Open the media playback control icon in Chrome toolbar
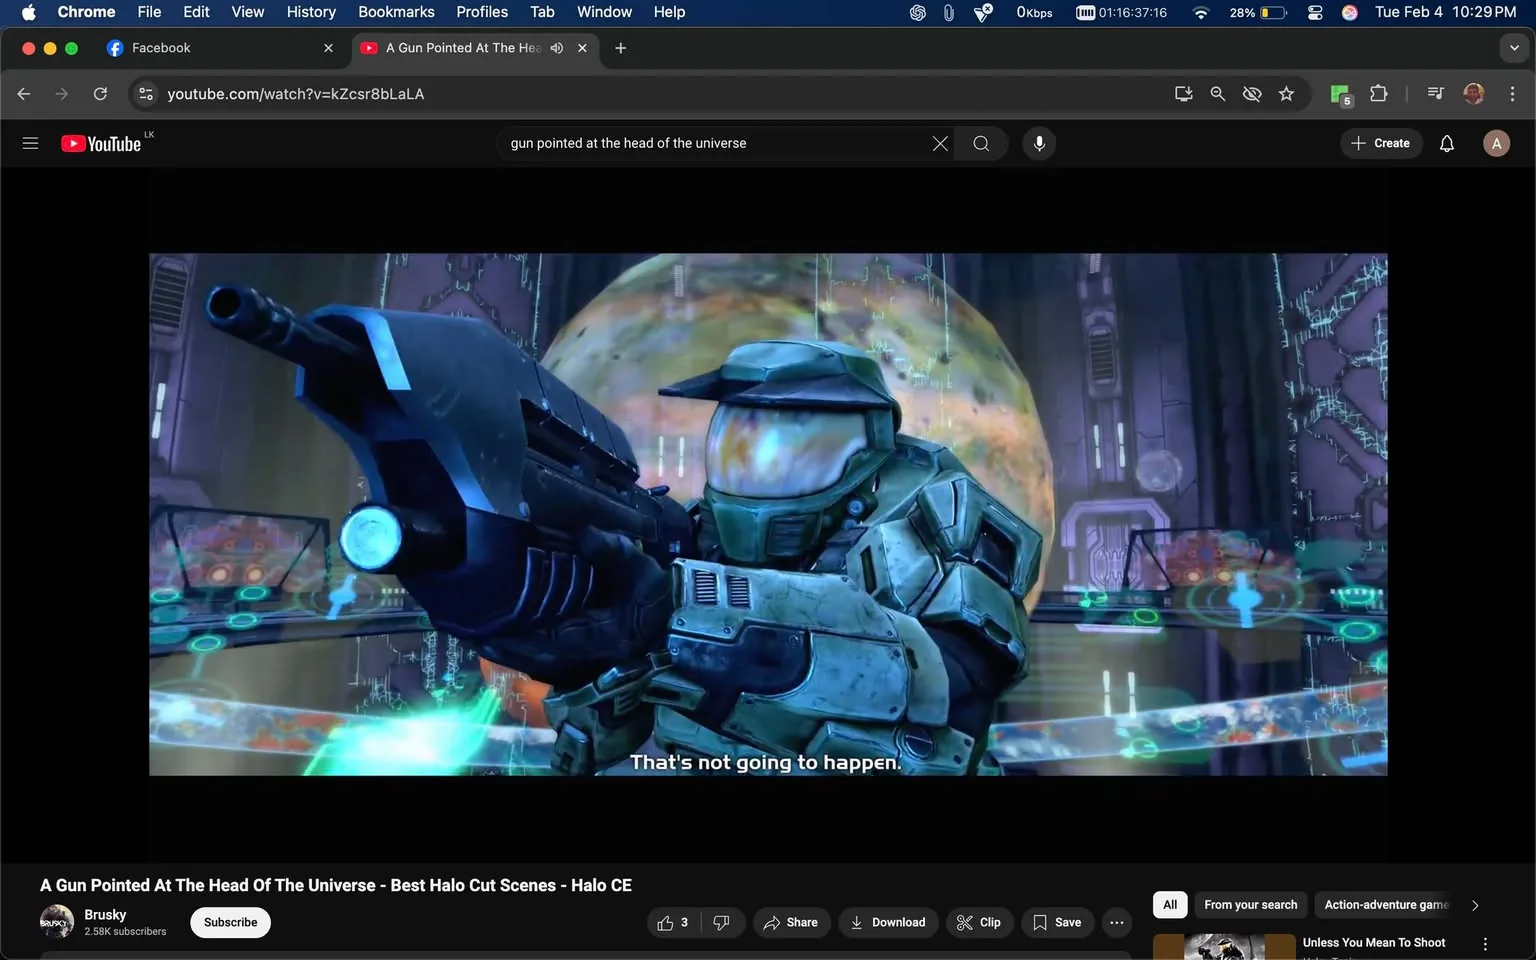The height and width of the screenshot is (960, 1536). pyautogui.click(x=1434, y=93)
